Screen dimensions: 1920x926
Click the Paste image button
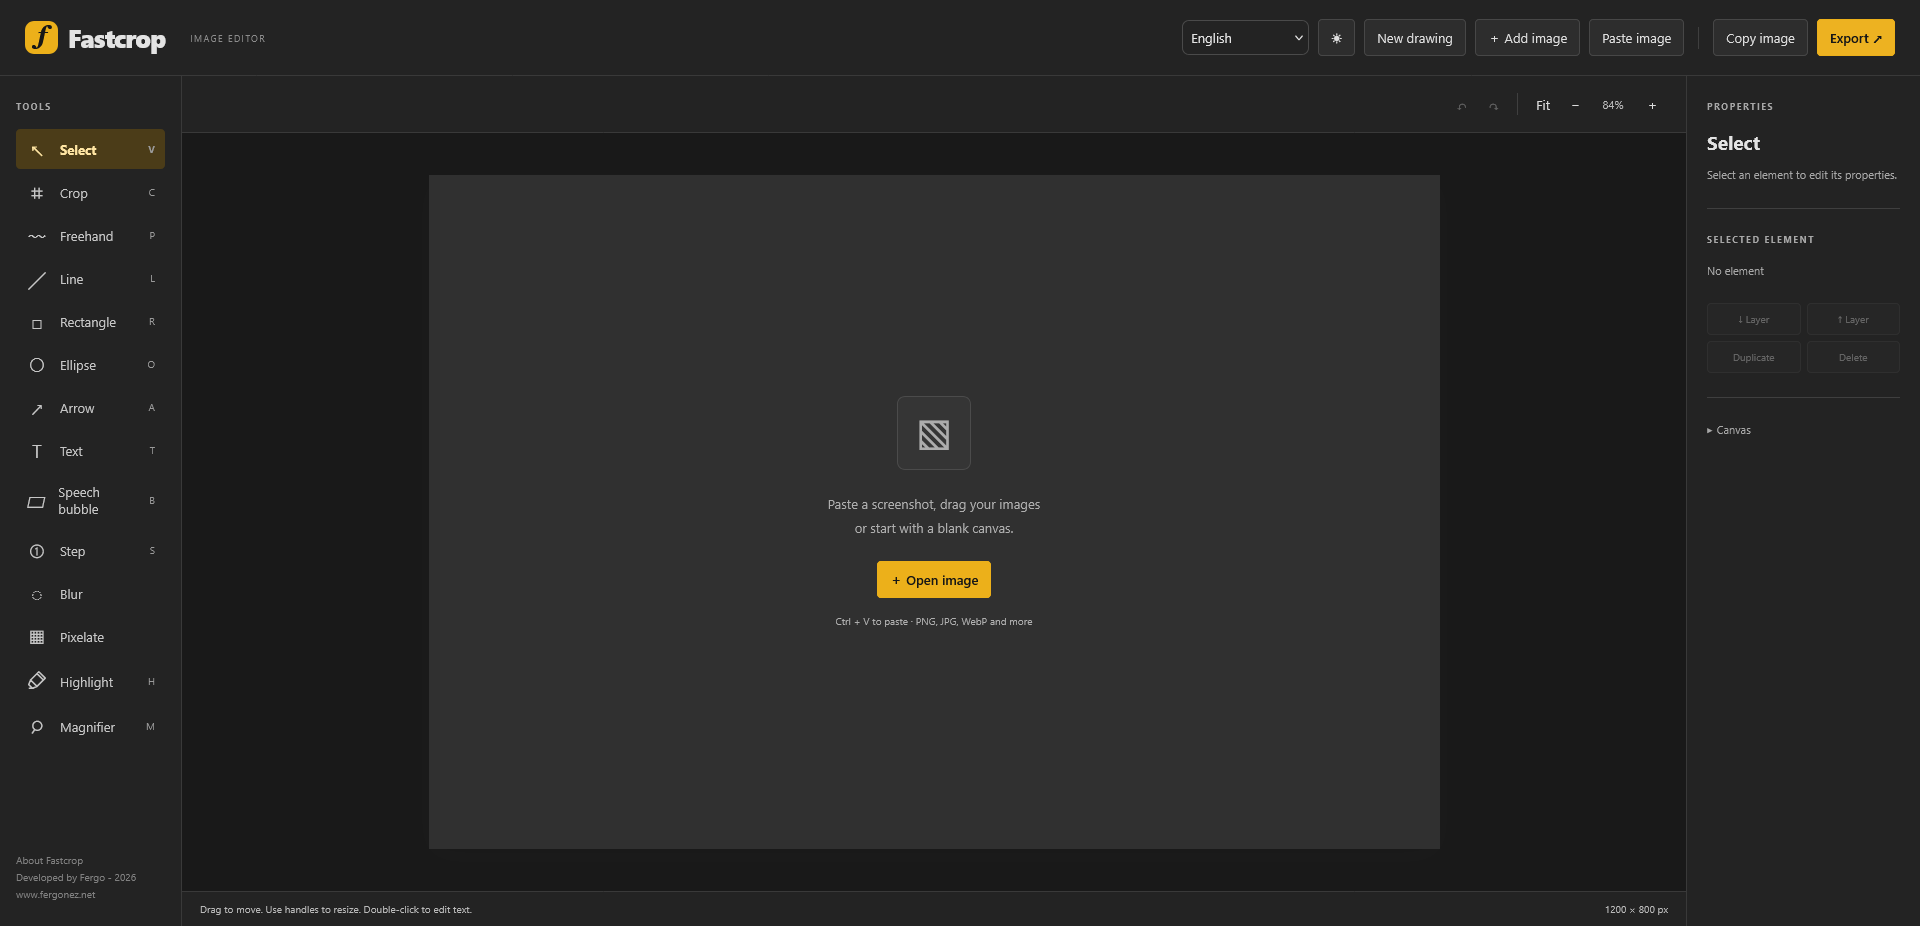click(x=1636, y=38)
